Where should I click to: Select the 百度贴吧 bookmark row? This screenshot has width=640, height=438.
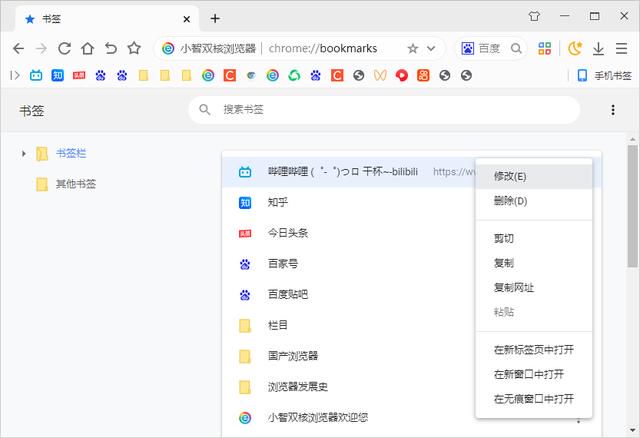pyautogui.click(x=349, y=294)
